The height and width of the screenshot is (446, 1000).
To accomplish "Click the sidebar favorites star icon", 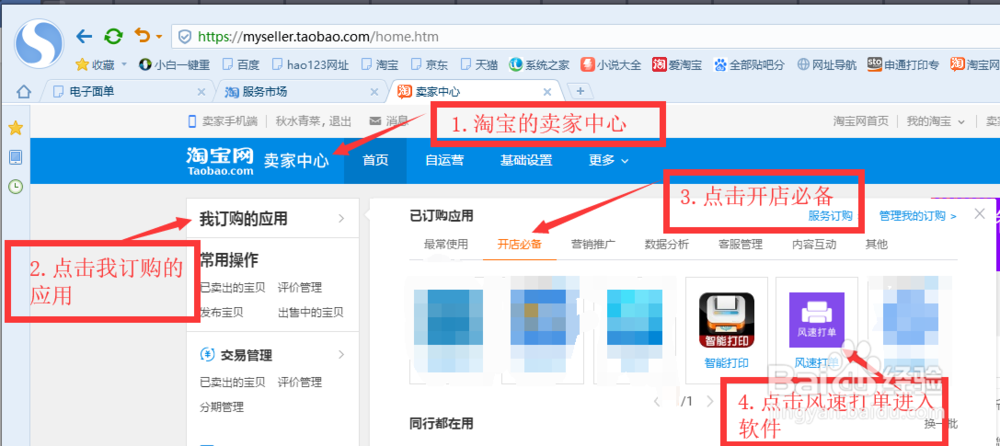I will pos(15,128).
